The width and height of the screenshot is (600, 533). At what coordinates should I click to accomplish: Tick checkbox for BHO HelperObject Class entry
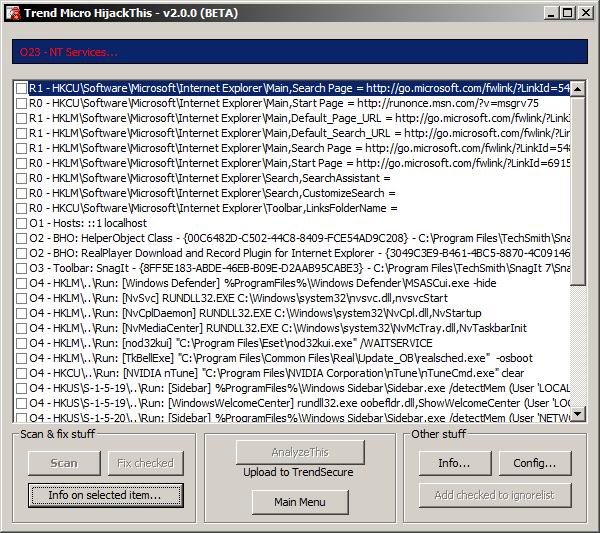[x=21, y=238]
